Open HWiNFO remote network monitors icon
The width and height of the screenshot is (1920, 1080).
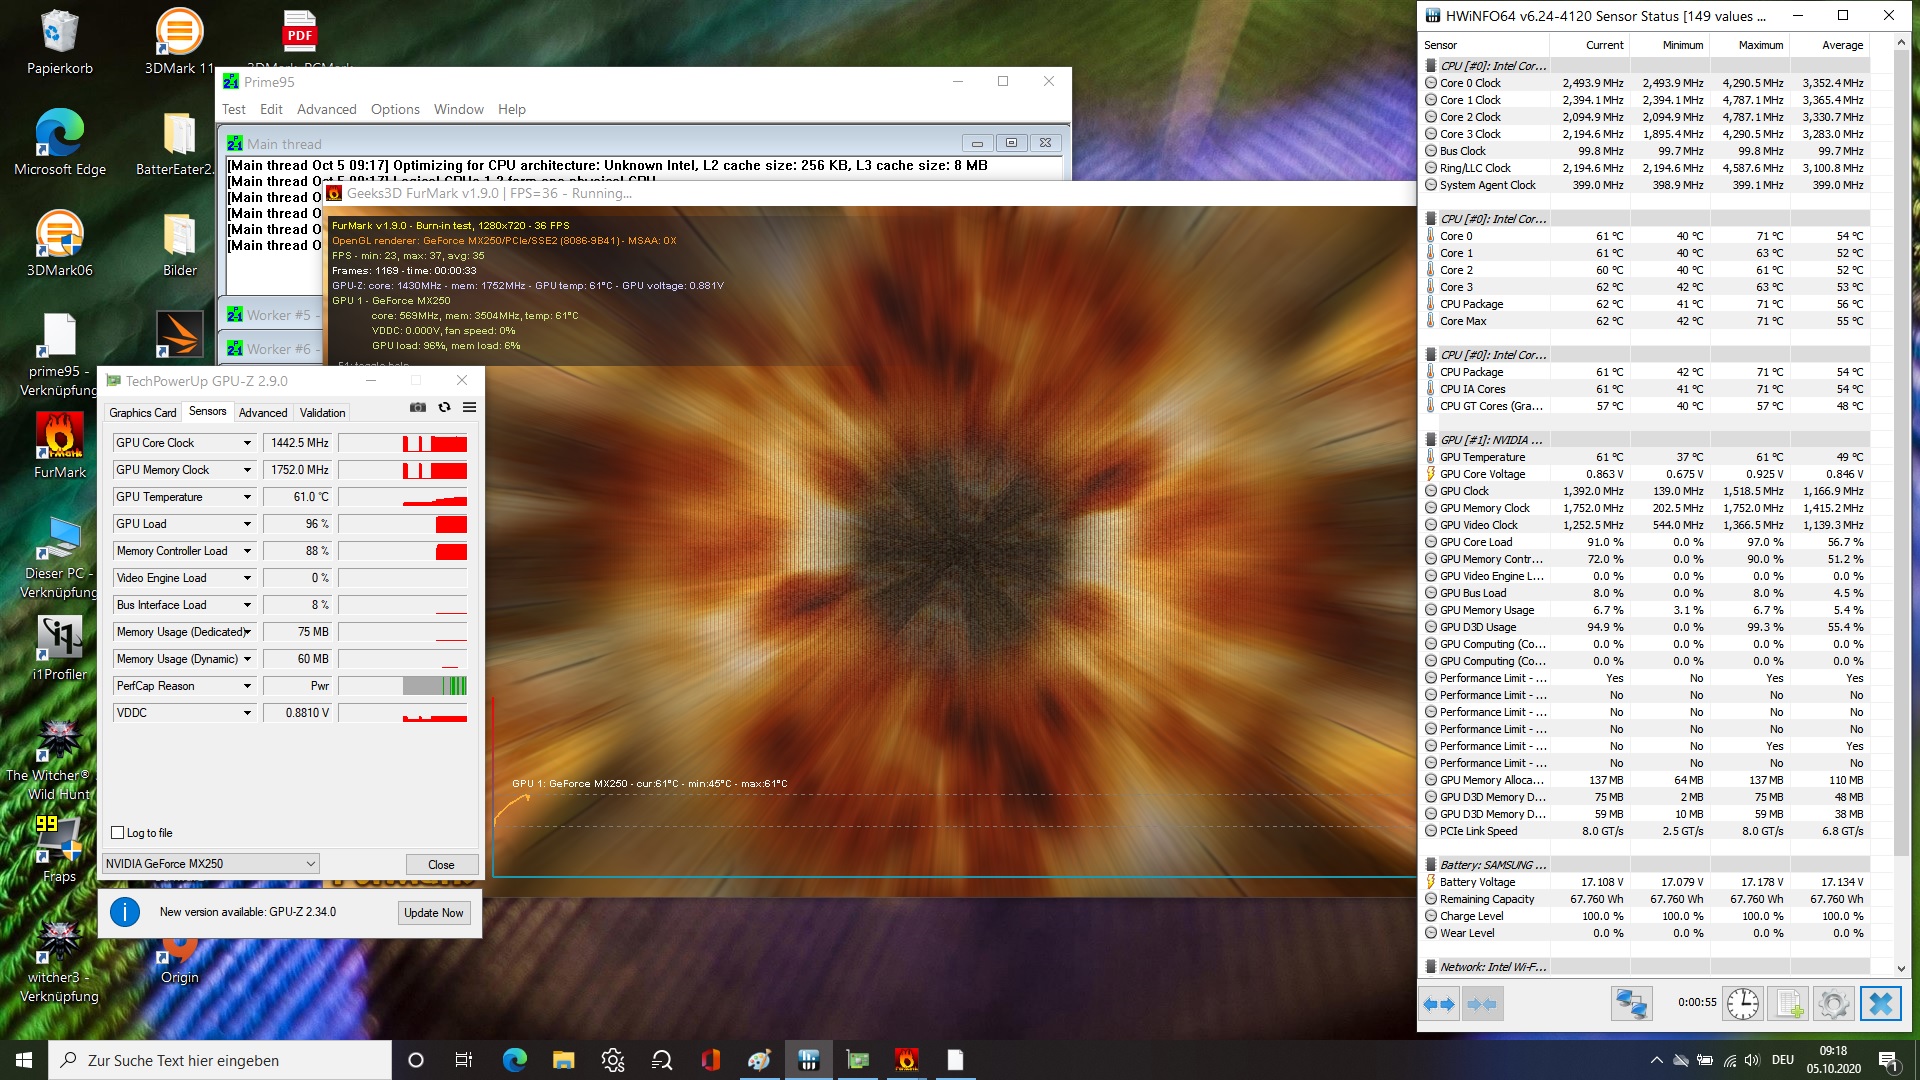click(x=1631, y=1003)
